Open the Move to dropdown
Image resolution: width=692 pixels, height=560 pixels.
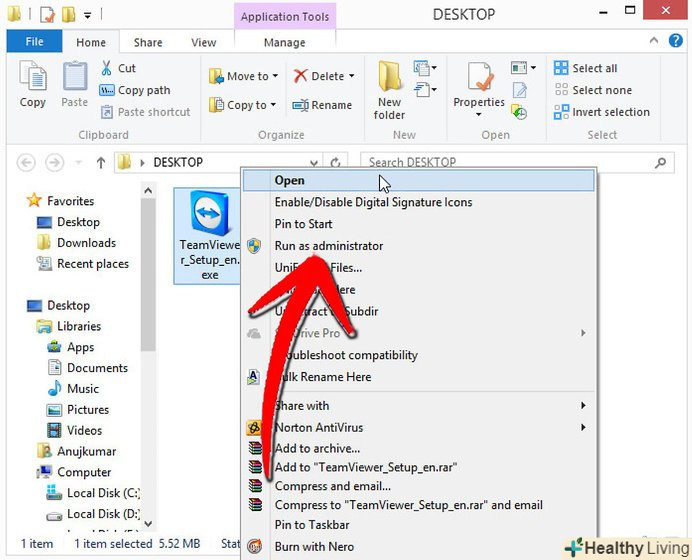point(244,76)
